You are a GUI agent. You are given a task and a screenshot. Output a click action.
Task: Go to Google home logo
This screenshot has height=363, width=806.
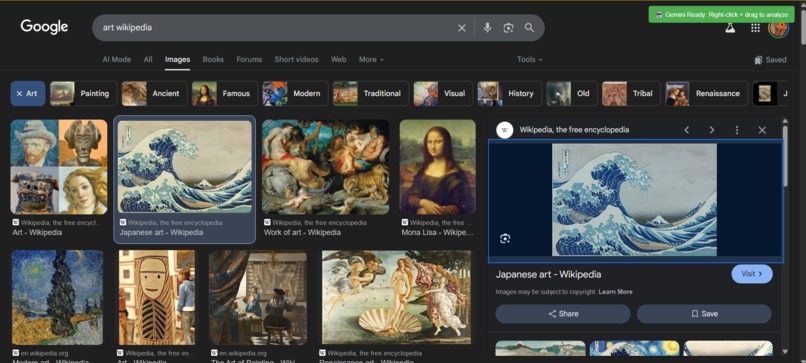point(44,27)
